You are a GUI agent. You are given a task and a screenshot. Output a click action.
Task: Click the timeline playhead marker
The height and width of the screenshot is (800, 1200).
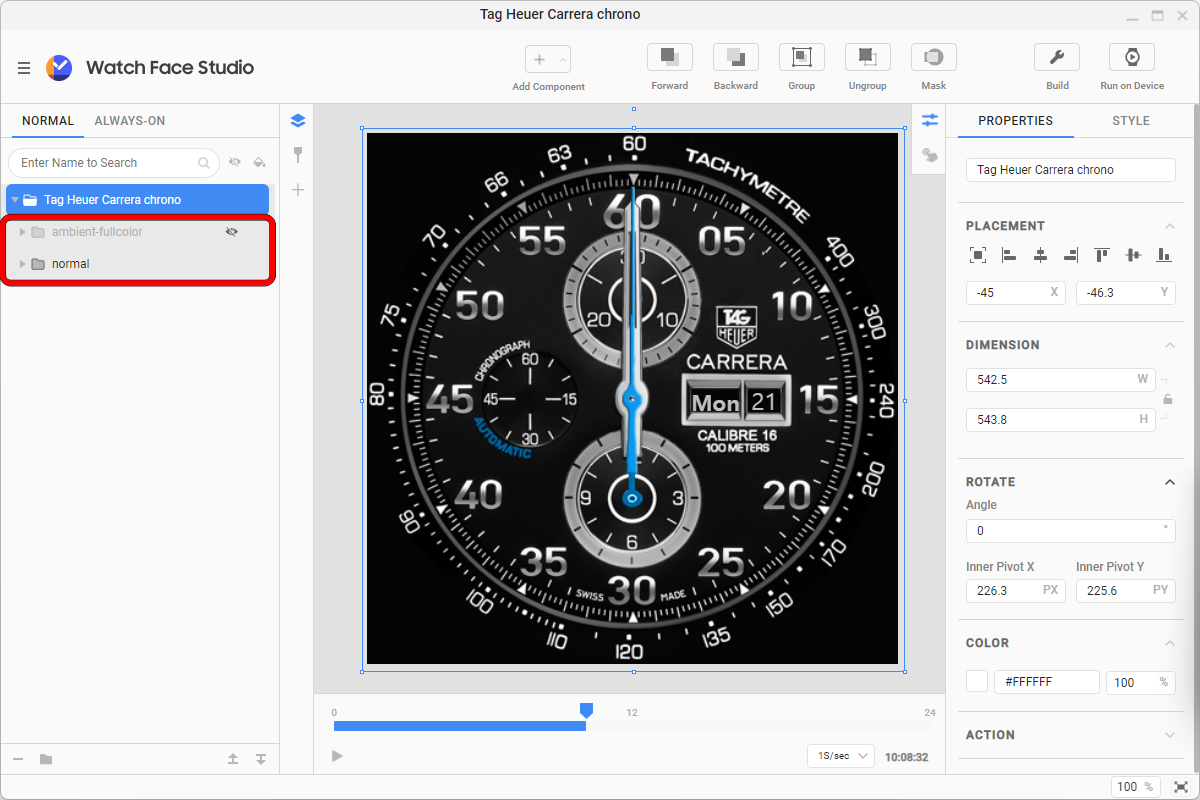point(587,710)
